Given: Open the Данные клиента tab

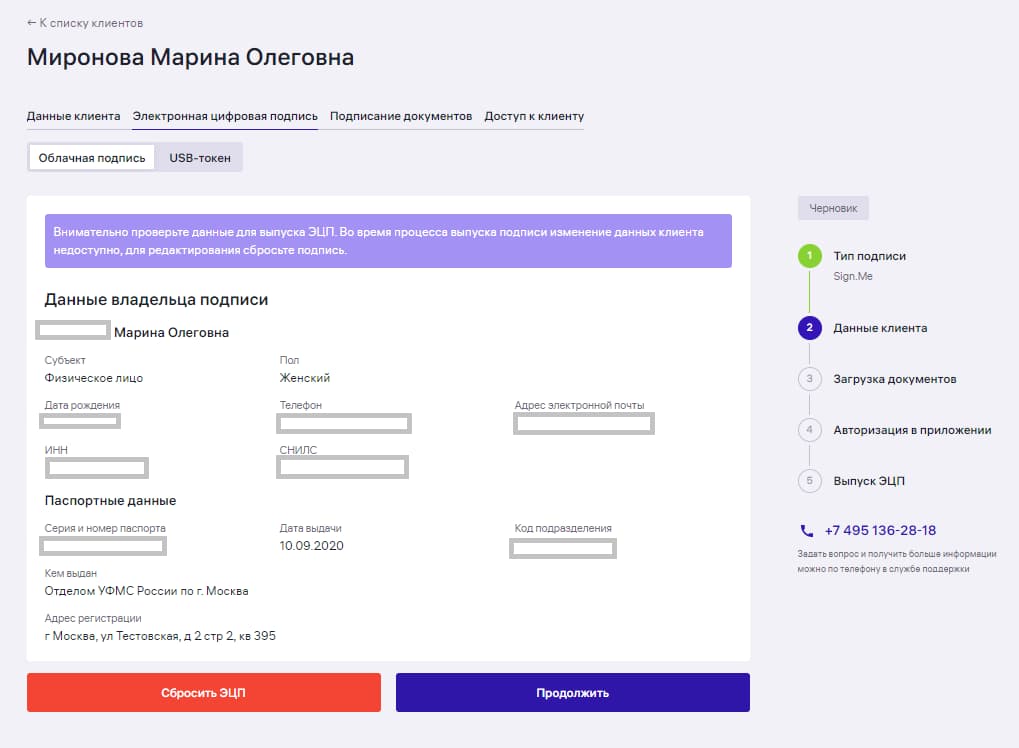Looking at the screenshot, I should [73, 116].
